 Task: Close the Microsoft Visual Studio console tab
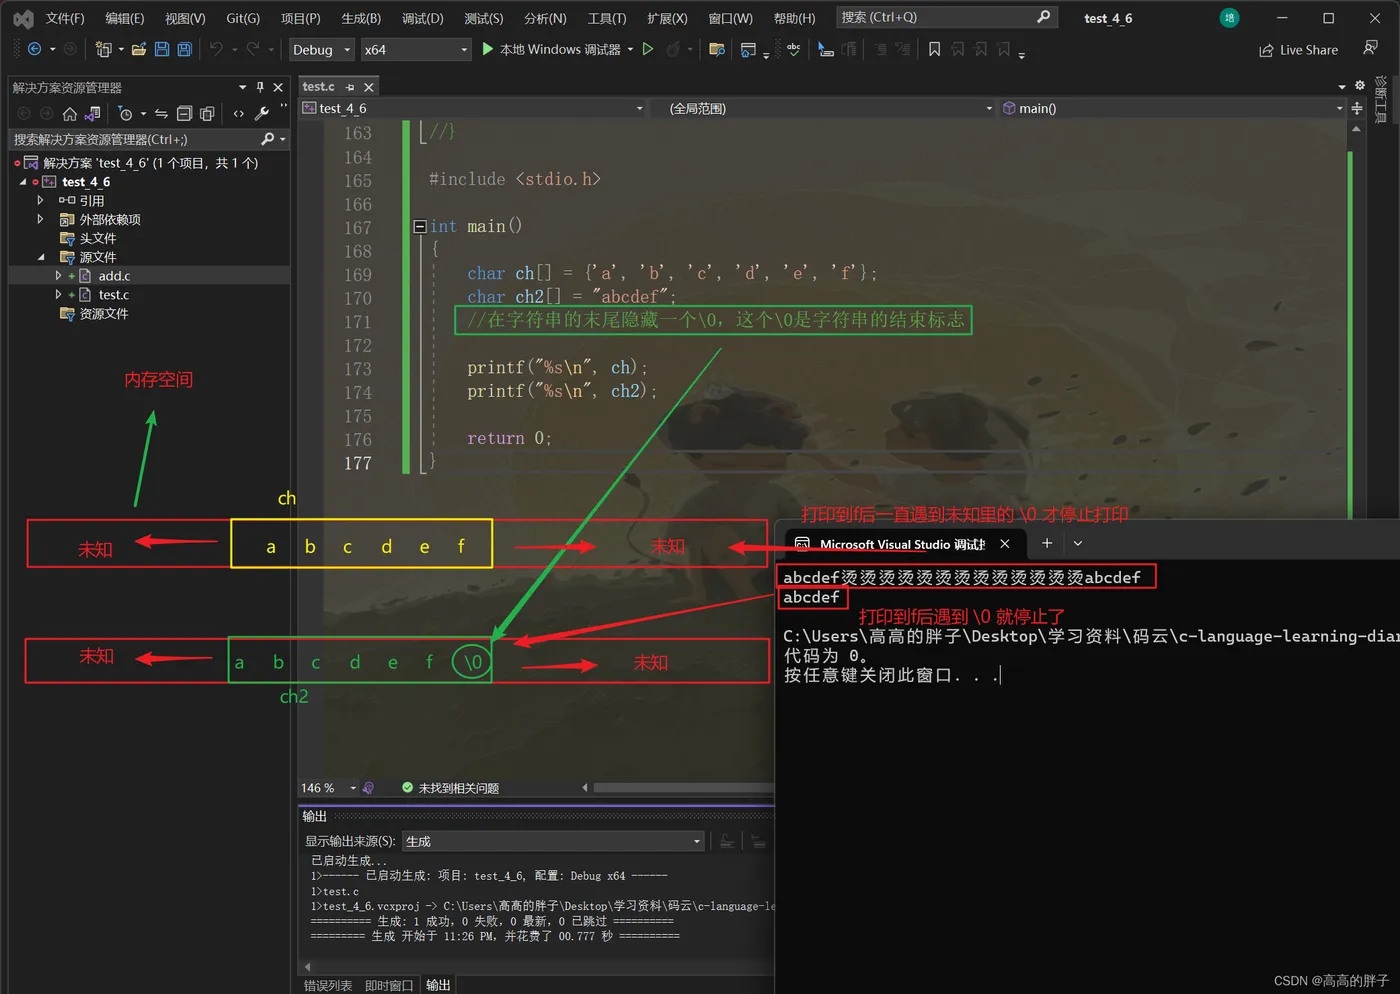[1005, 543]
